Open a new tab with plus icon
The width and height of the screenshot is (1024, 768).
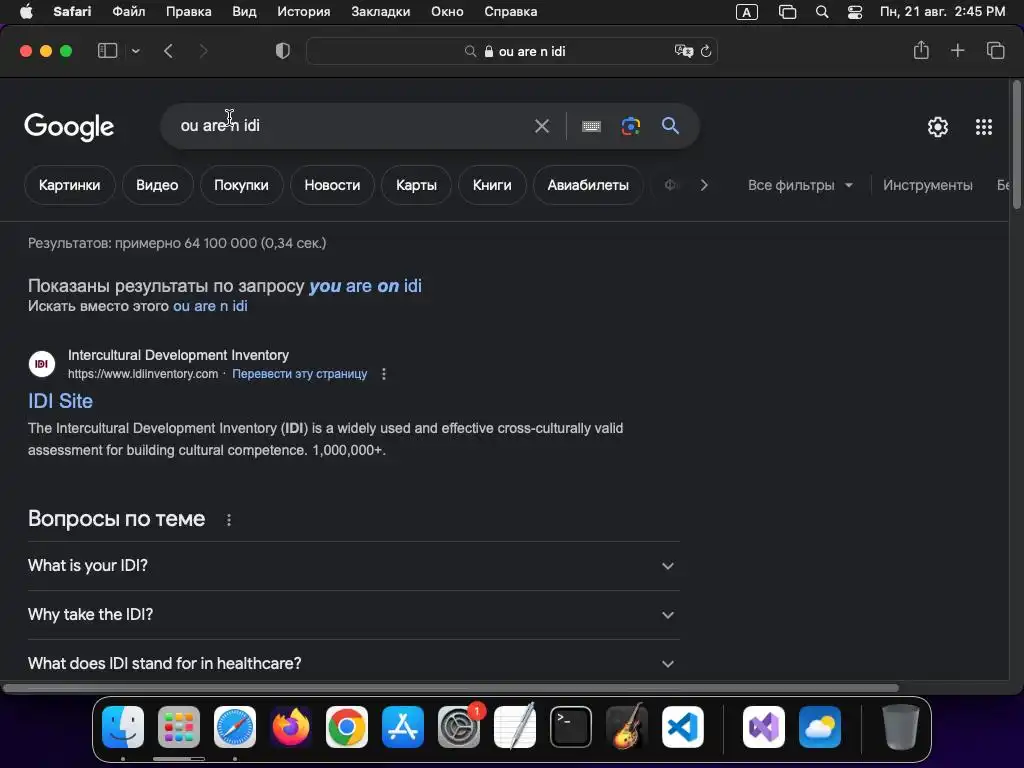coord(957,50)
